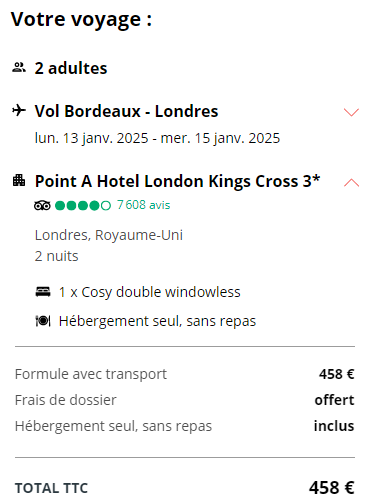The width and height of the screenshot is (371, 504).
Task: Click the hotel building icon
Action: click(x=19, y=180)
